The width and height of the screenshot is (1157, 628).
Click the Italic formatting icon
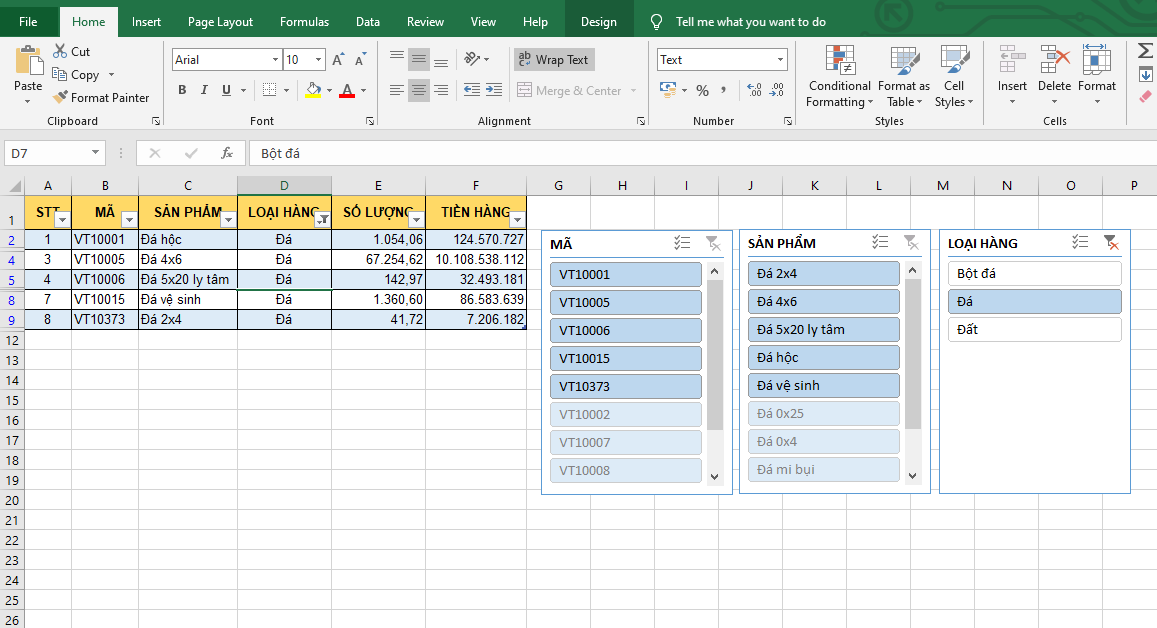point(204,90)
